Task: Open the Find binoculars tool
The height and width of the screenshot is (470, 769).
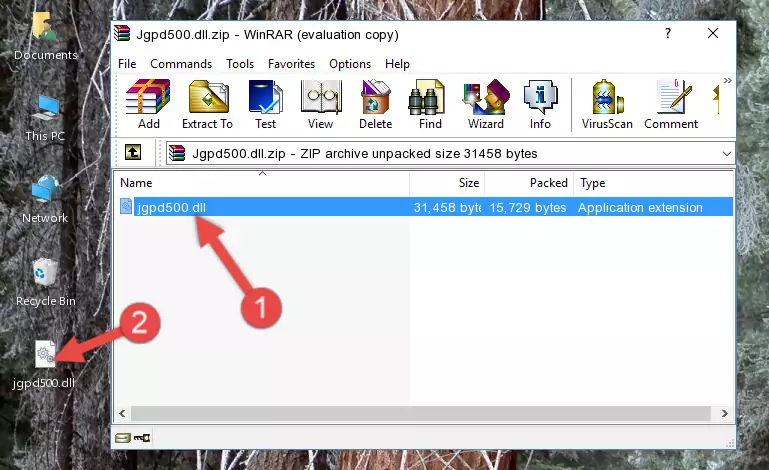Action: click(x=430, y=104)
